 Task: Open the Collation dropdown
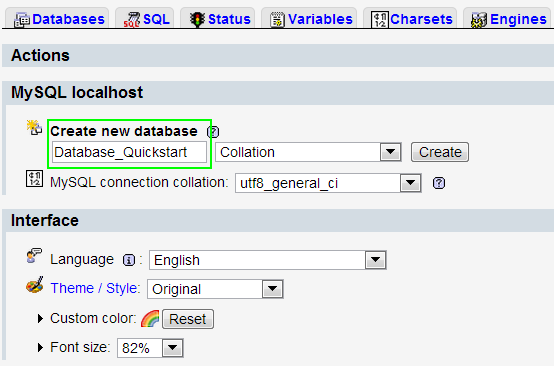coord(308,152)
